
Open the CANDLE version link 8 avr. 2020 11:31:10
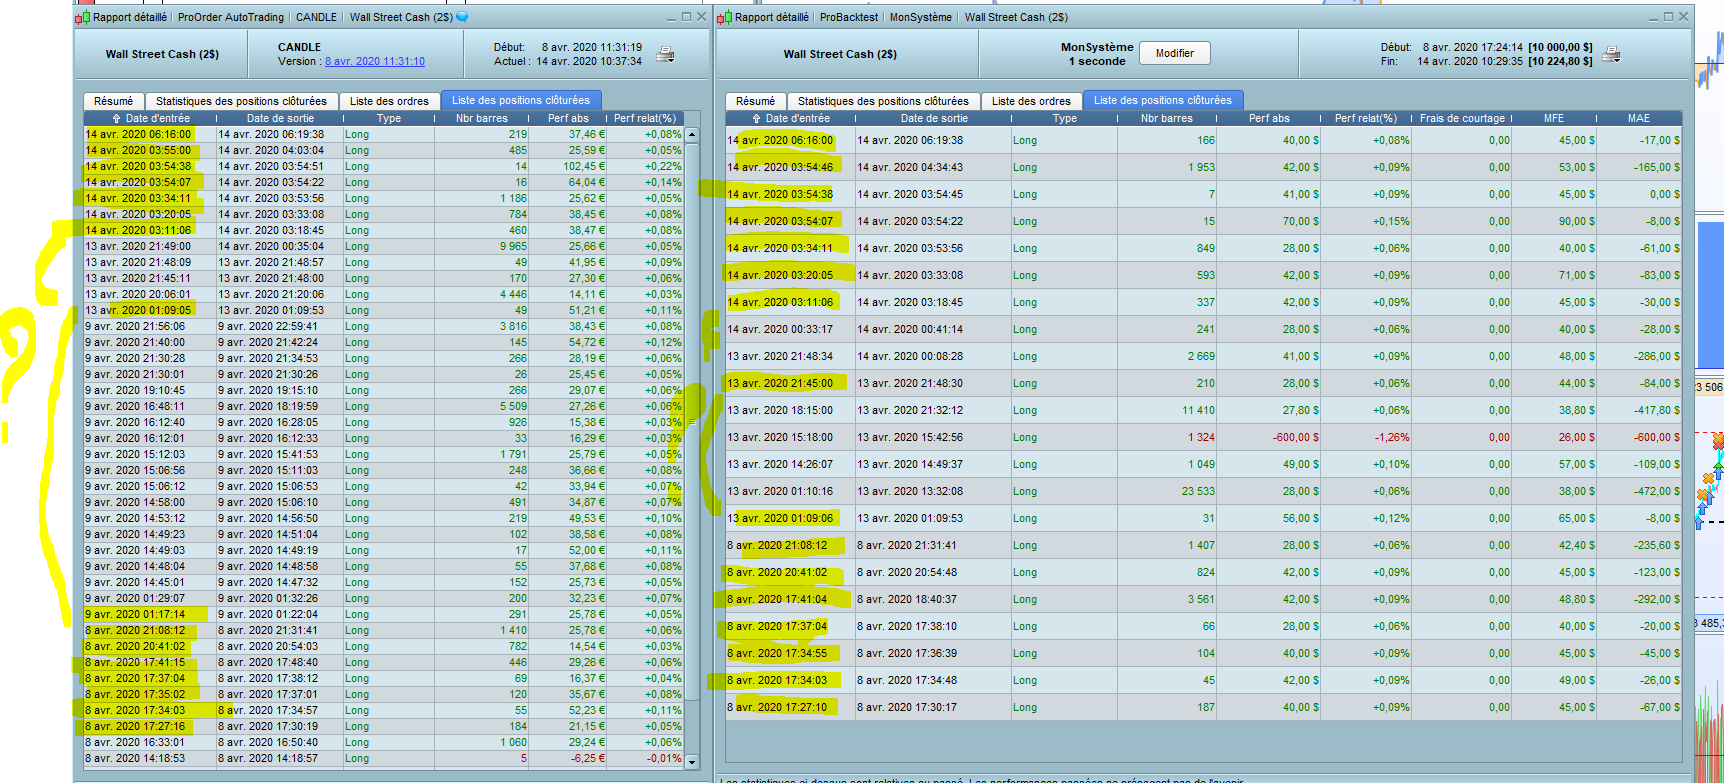[374, 61]
